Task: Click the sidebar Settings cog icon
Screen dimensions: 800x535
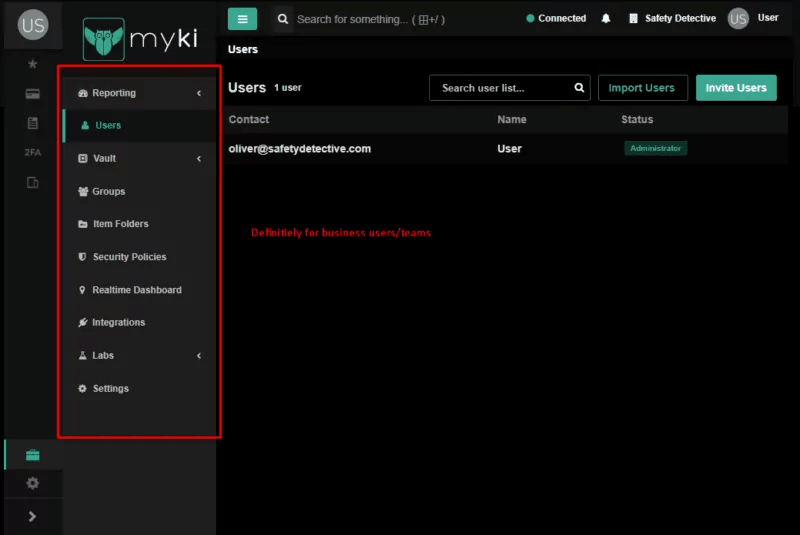Action: pyautogui.click(x=82, y=389)
